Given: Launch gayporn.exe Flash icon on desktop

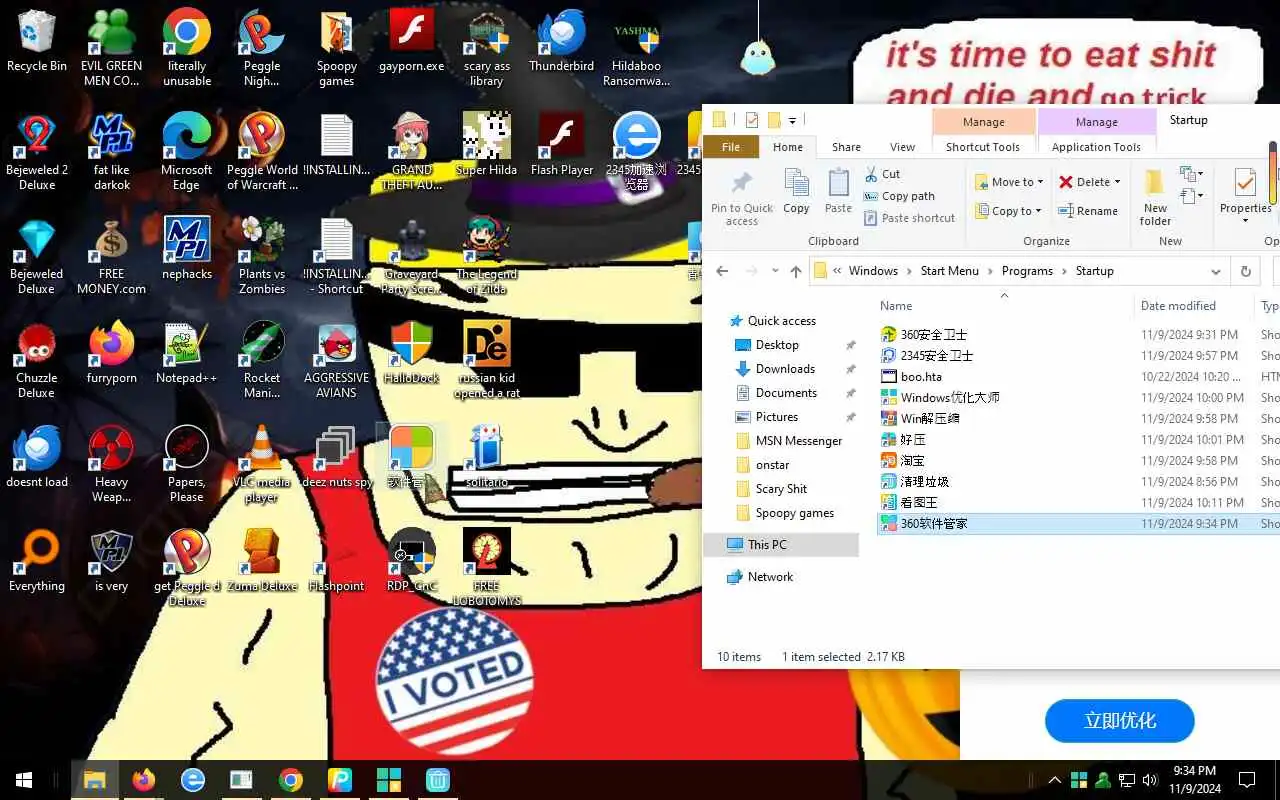Looking at the screenshot, I should click(411, 42).
